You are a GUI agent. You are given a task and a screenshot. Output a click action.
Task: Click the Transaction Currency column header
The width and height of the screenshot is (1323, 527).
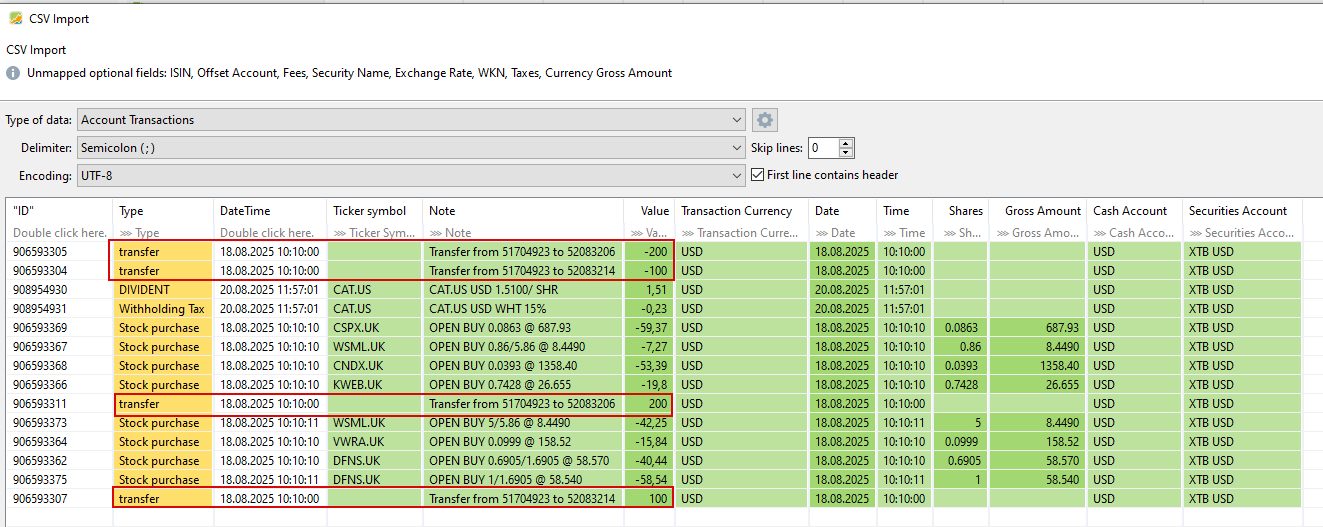point(736,211)
